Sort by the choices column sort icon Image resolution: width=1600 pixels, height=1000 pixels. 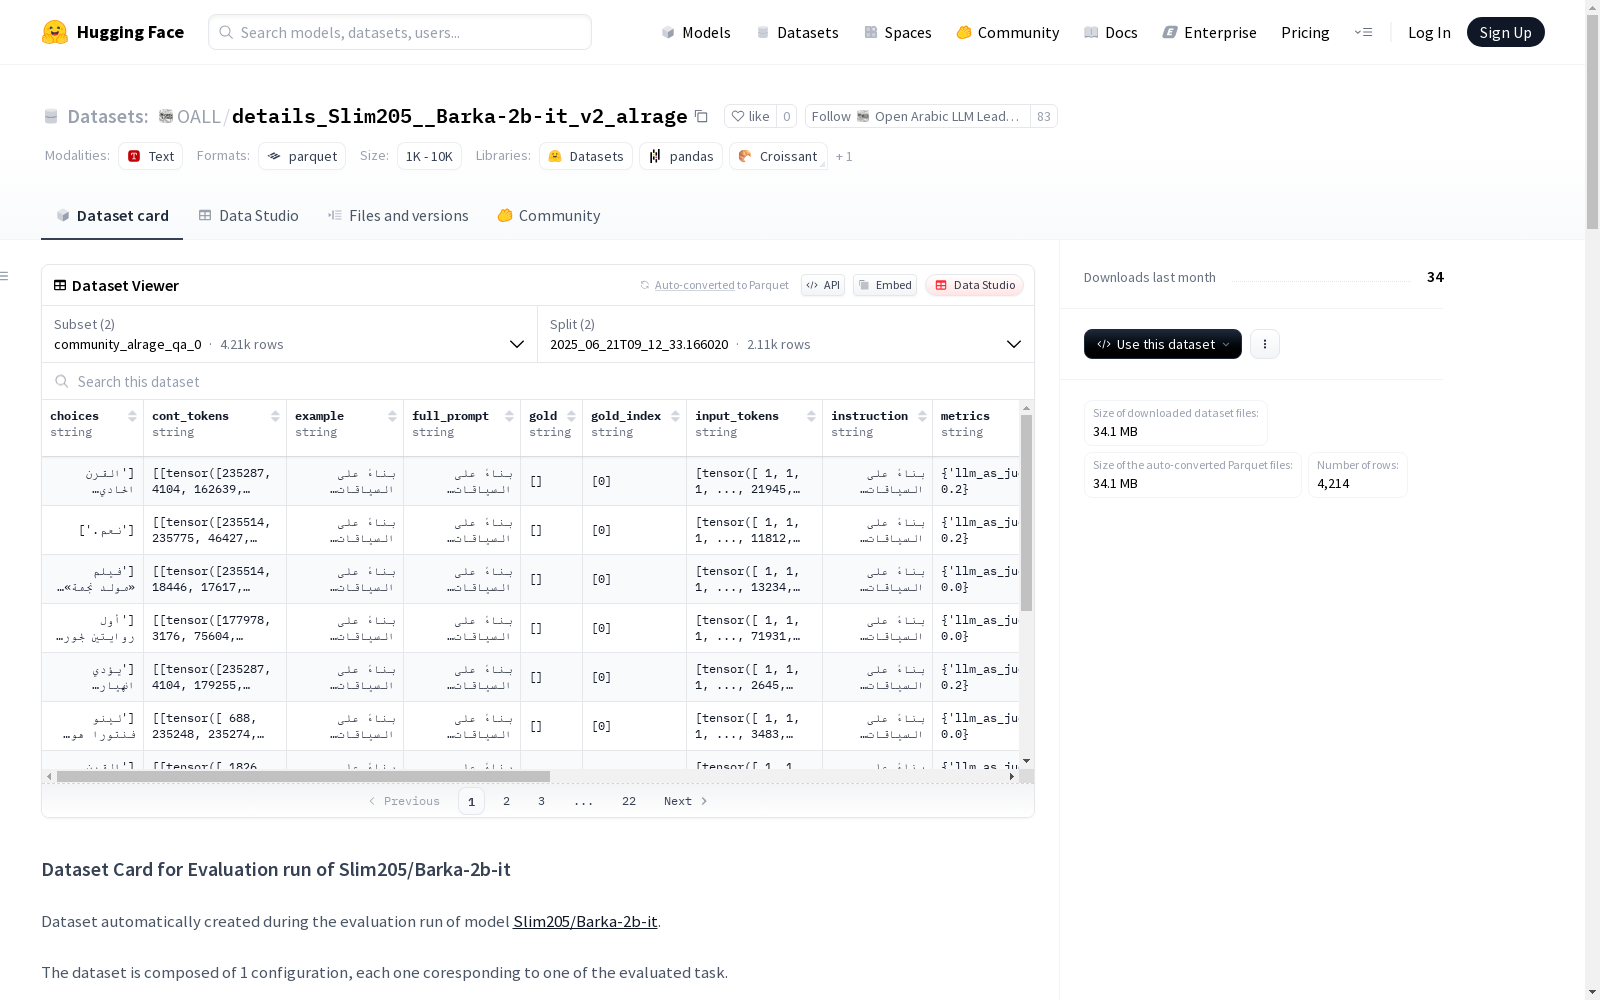click(x=132, y=416)
